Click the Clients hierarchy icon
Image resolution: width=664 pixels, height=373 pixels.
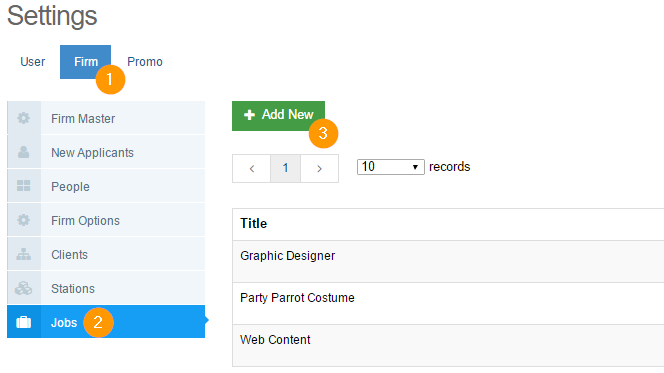[24, 254]
